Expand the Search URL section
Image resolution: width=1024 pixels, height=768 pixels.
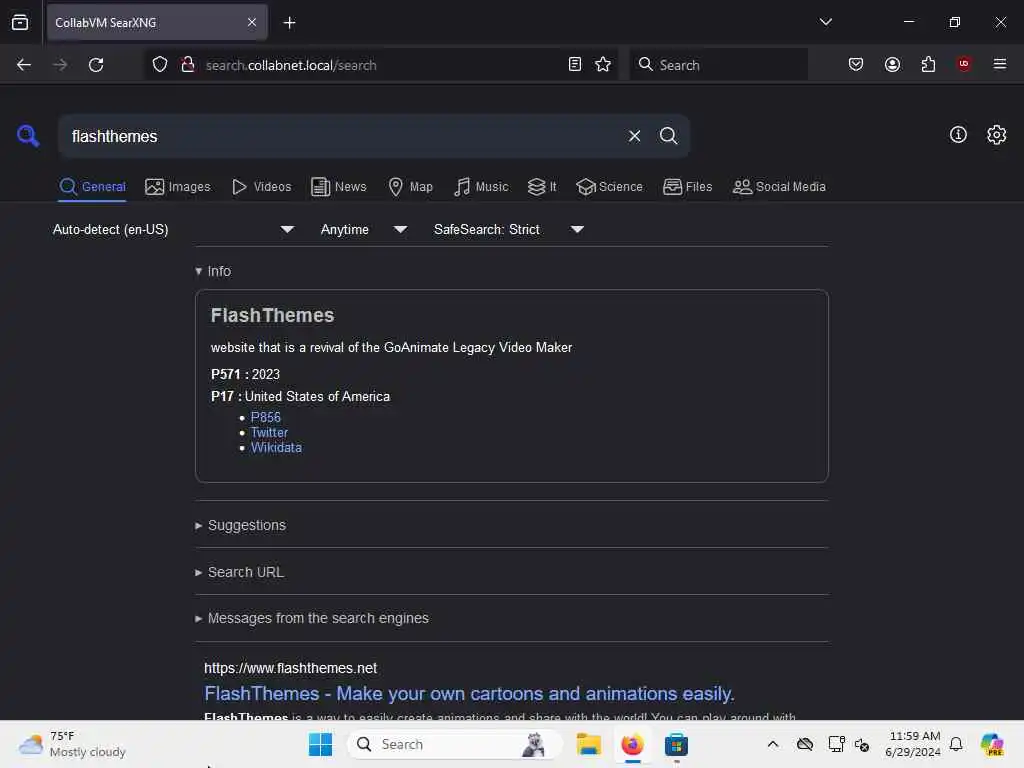coord(240,572)
